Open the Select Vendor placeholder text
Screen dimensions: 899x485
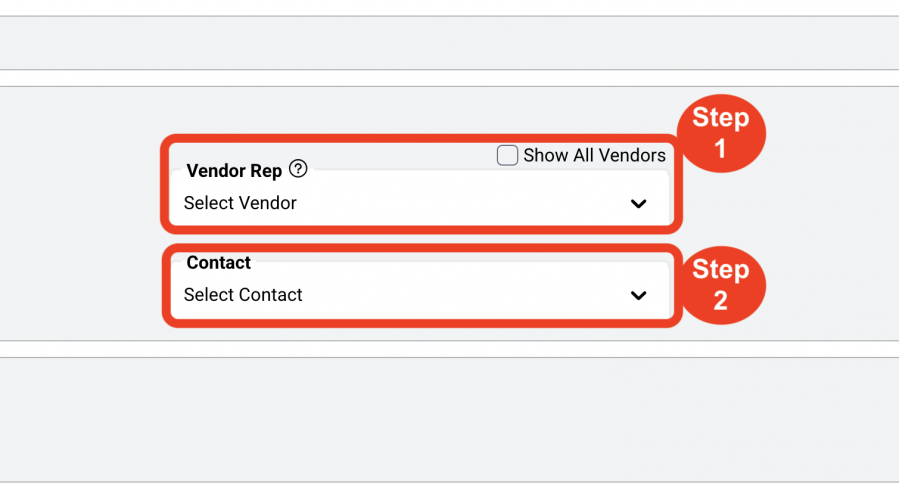pos(240,203)
